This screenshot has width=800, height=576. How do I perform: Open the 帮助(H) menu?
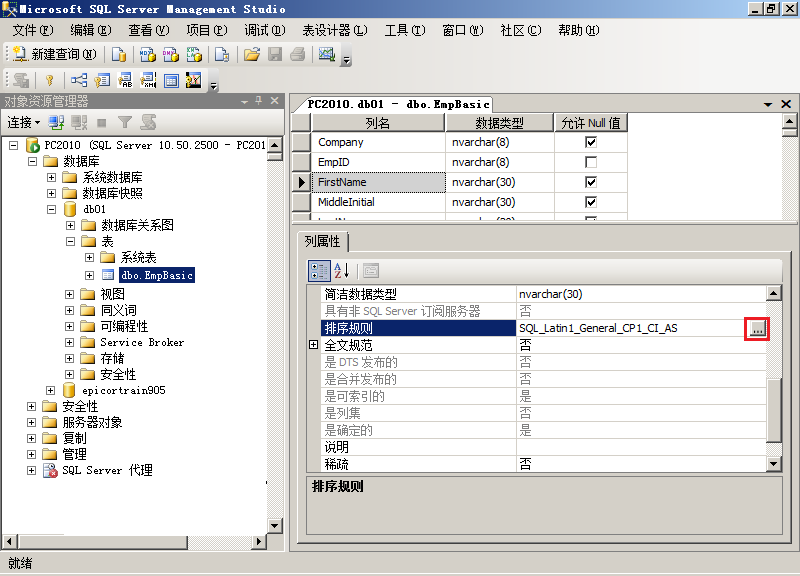click(579, 30)
